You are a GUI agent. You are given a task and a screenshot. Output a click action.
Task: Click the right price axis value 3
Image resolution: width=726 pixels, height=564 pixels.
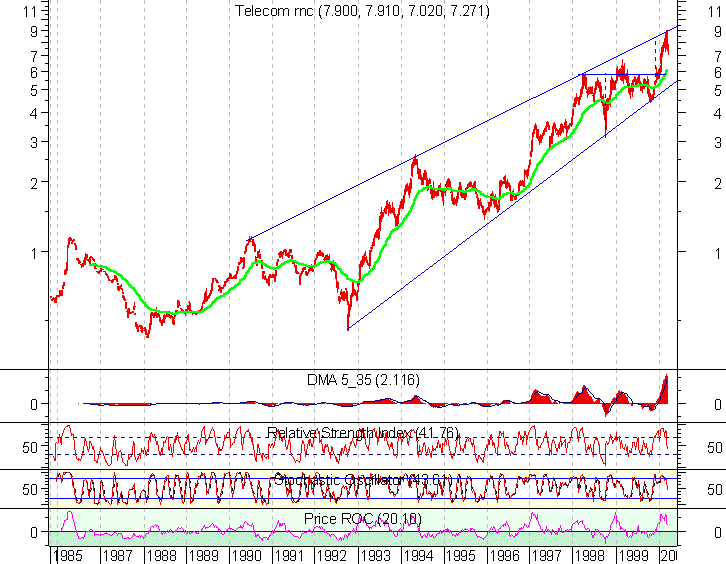718,142
